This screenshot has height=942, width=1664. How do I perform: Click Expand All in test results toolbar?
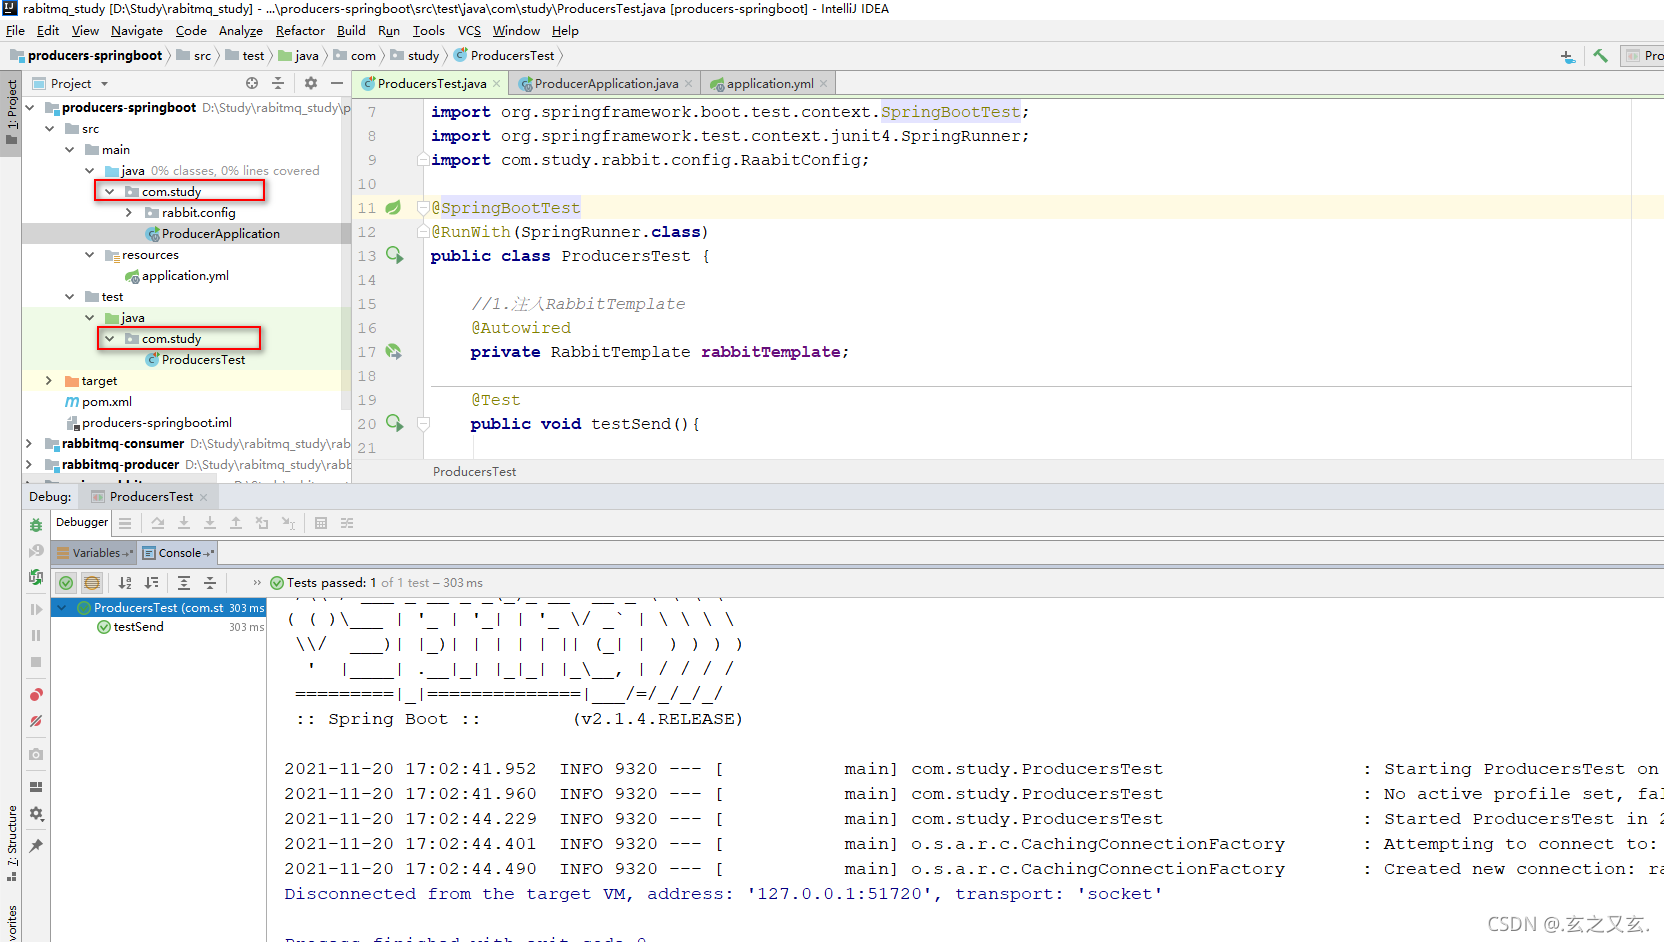[184, 583]
